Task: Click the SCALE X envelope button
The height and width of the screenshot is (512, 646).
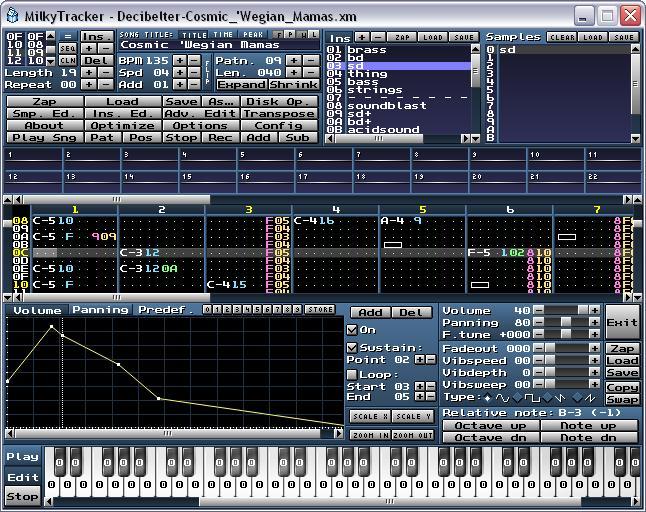Action: coord(369,416)
